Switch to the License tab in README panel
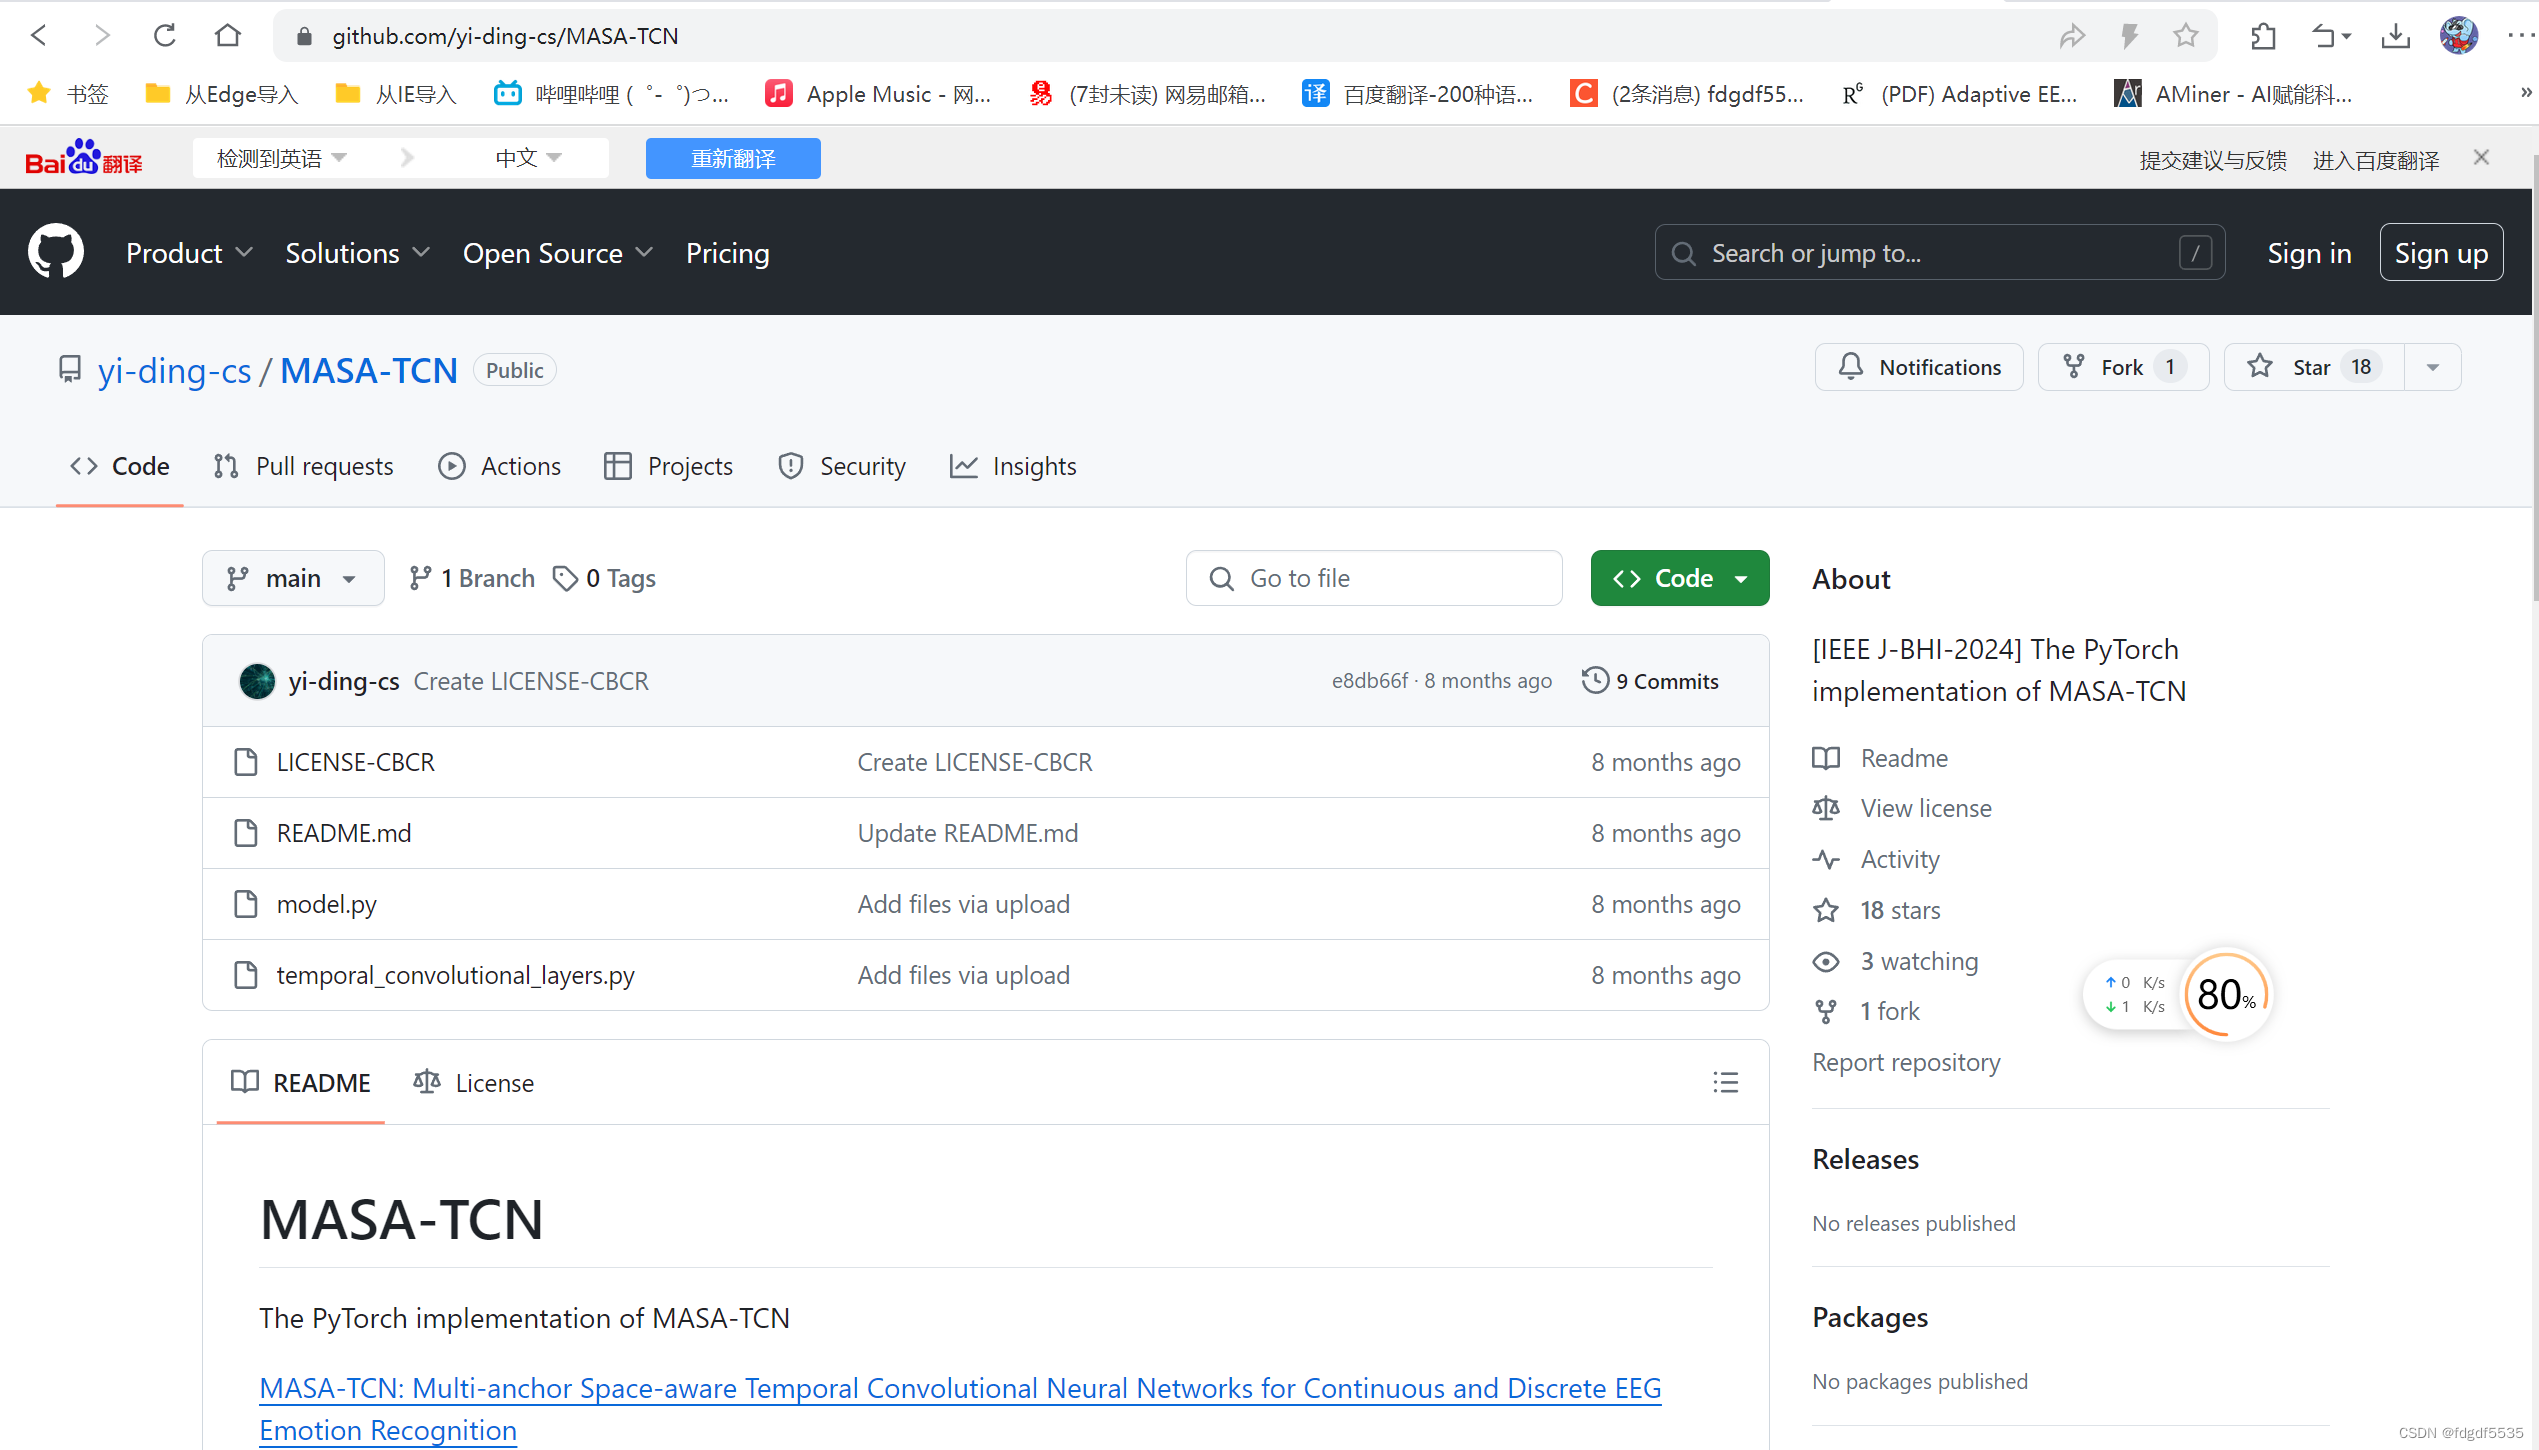 (474, 1083)
